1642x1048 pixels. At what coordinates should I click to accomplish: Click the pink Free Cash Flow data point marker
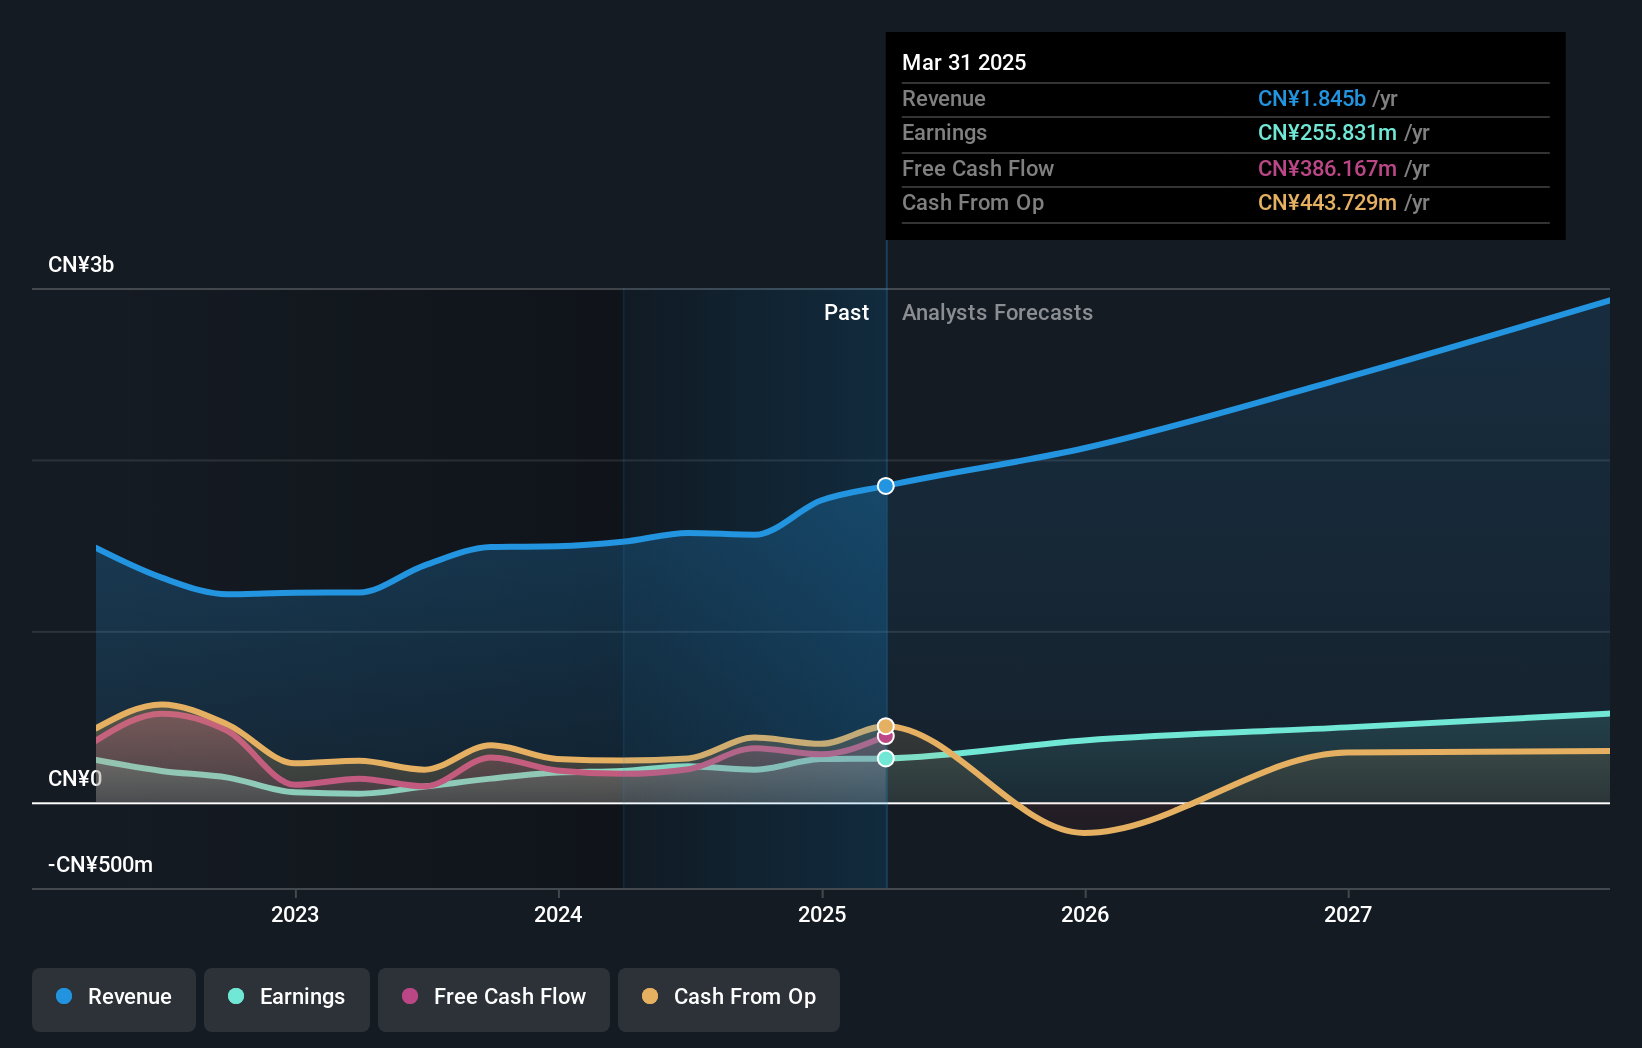tap(886, 738)
